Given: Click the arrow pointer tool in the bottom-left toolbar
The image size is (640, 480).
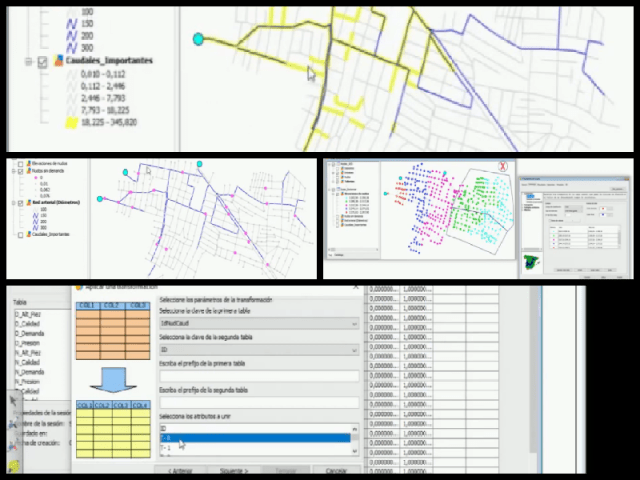Looking at the screenshot, I should click(13, 401).
